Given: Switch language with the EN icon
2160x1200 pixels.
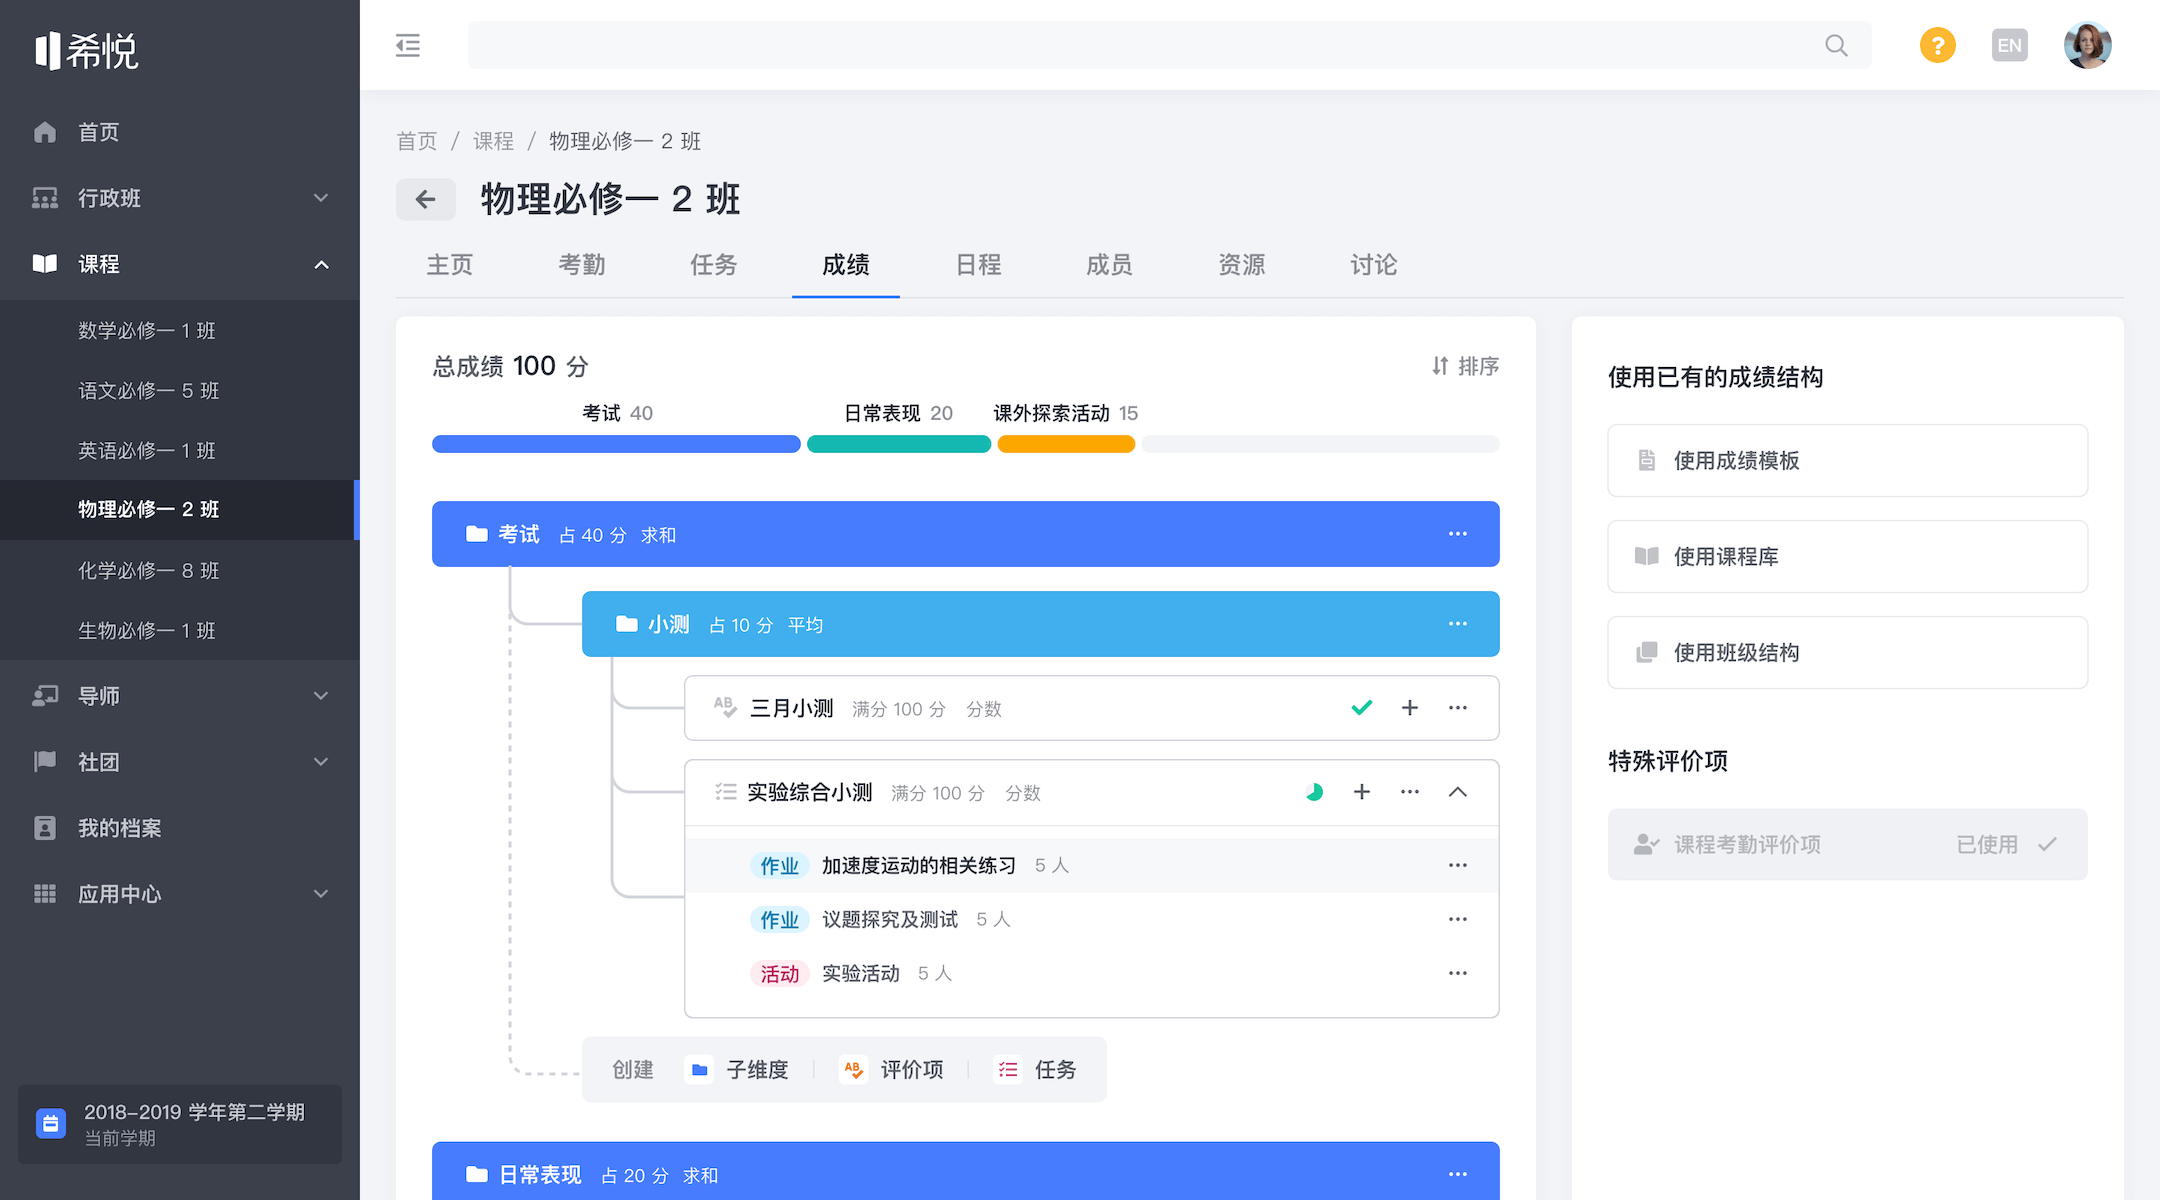Looking at the screenshot, I should point(2009,45).
